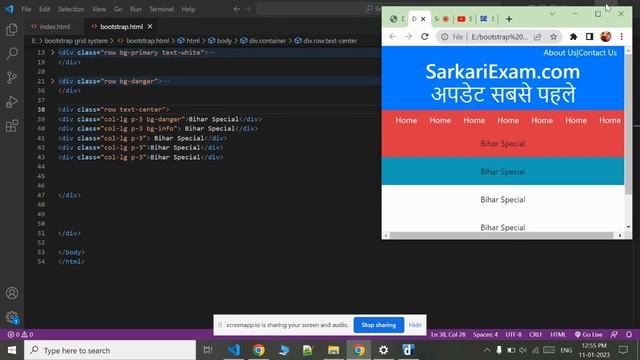640x360 pixels.
Task: Open Source Control view
Action: (12, 78)
